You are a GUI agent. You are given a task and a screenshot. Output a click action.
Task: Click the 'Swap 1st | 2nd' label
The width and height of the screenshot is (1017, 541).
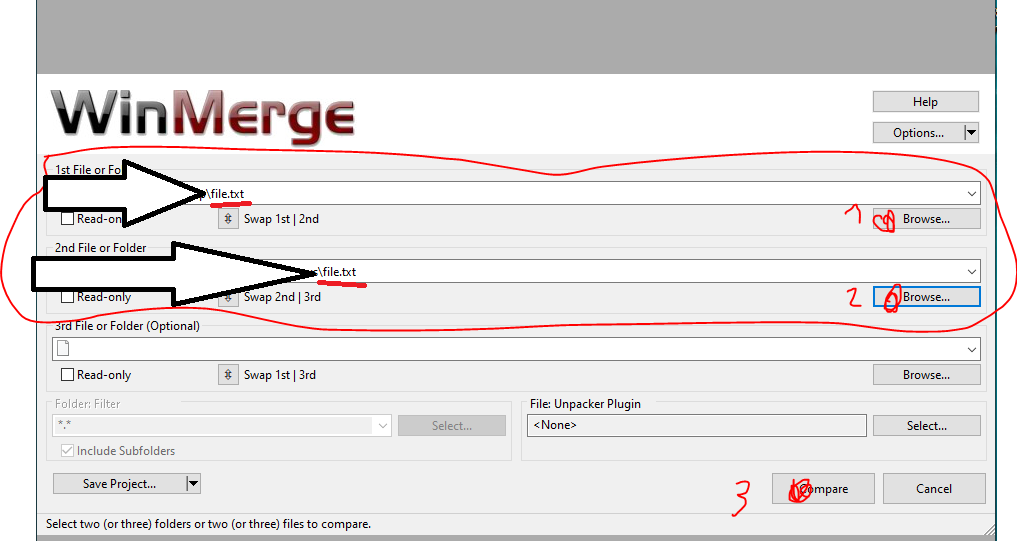pos(281,219)
